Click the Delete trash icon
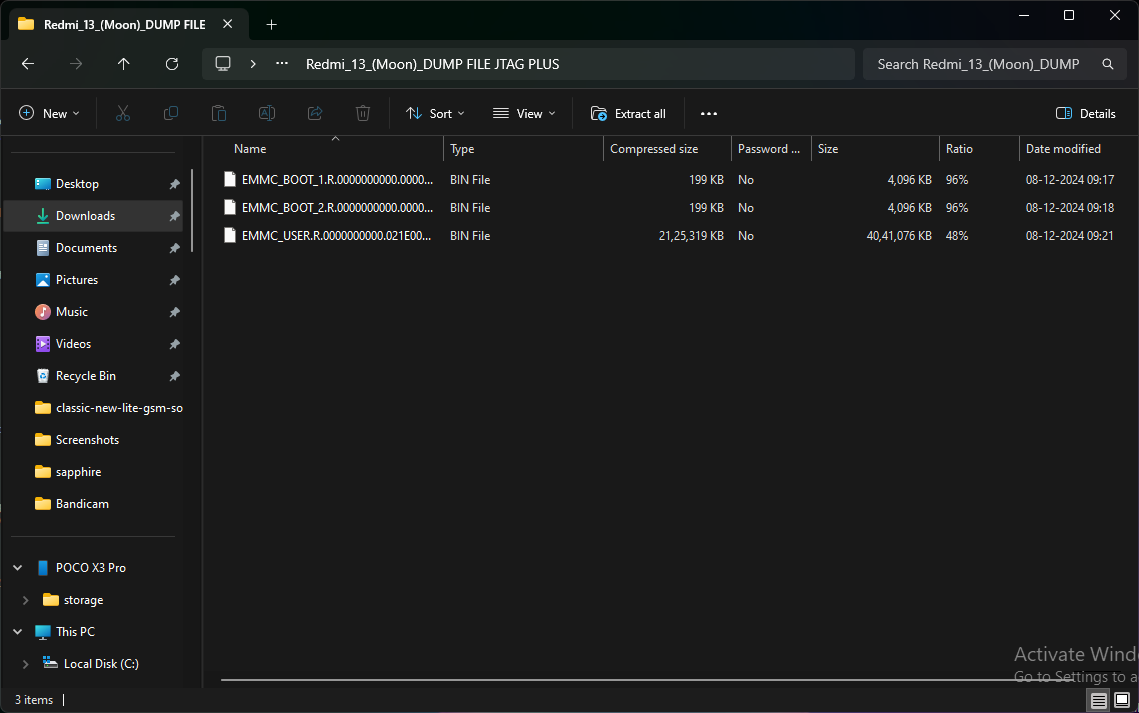The width and height of the screenshot is (1139, 713). pos(363,114)
